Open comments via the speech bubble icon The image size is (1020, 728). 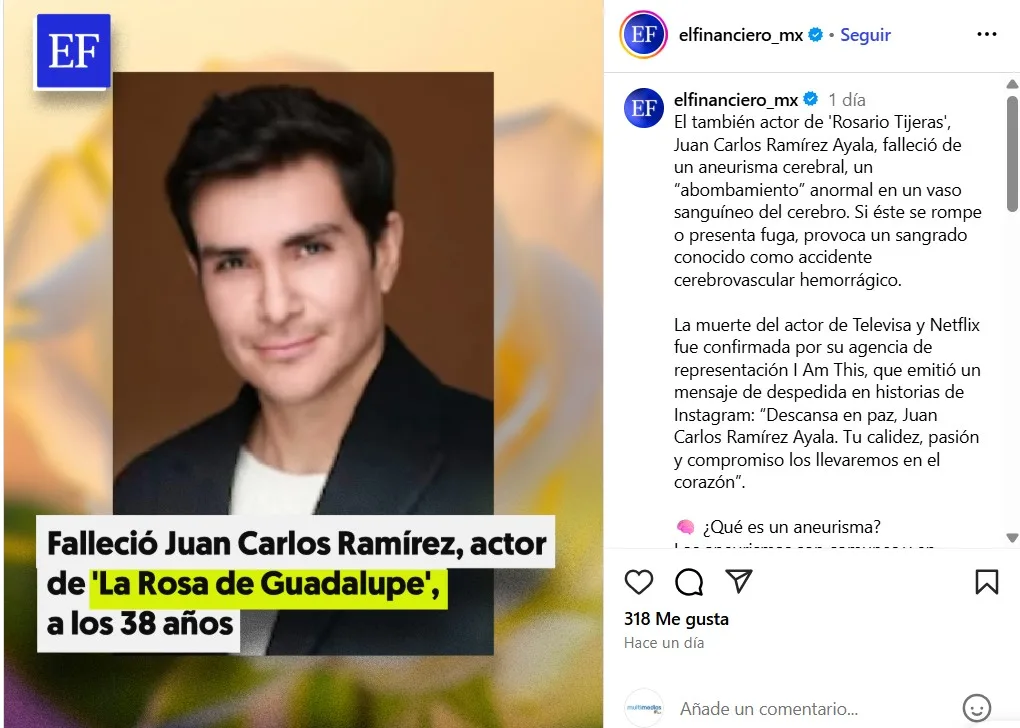point(689,582)
